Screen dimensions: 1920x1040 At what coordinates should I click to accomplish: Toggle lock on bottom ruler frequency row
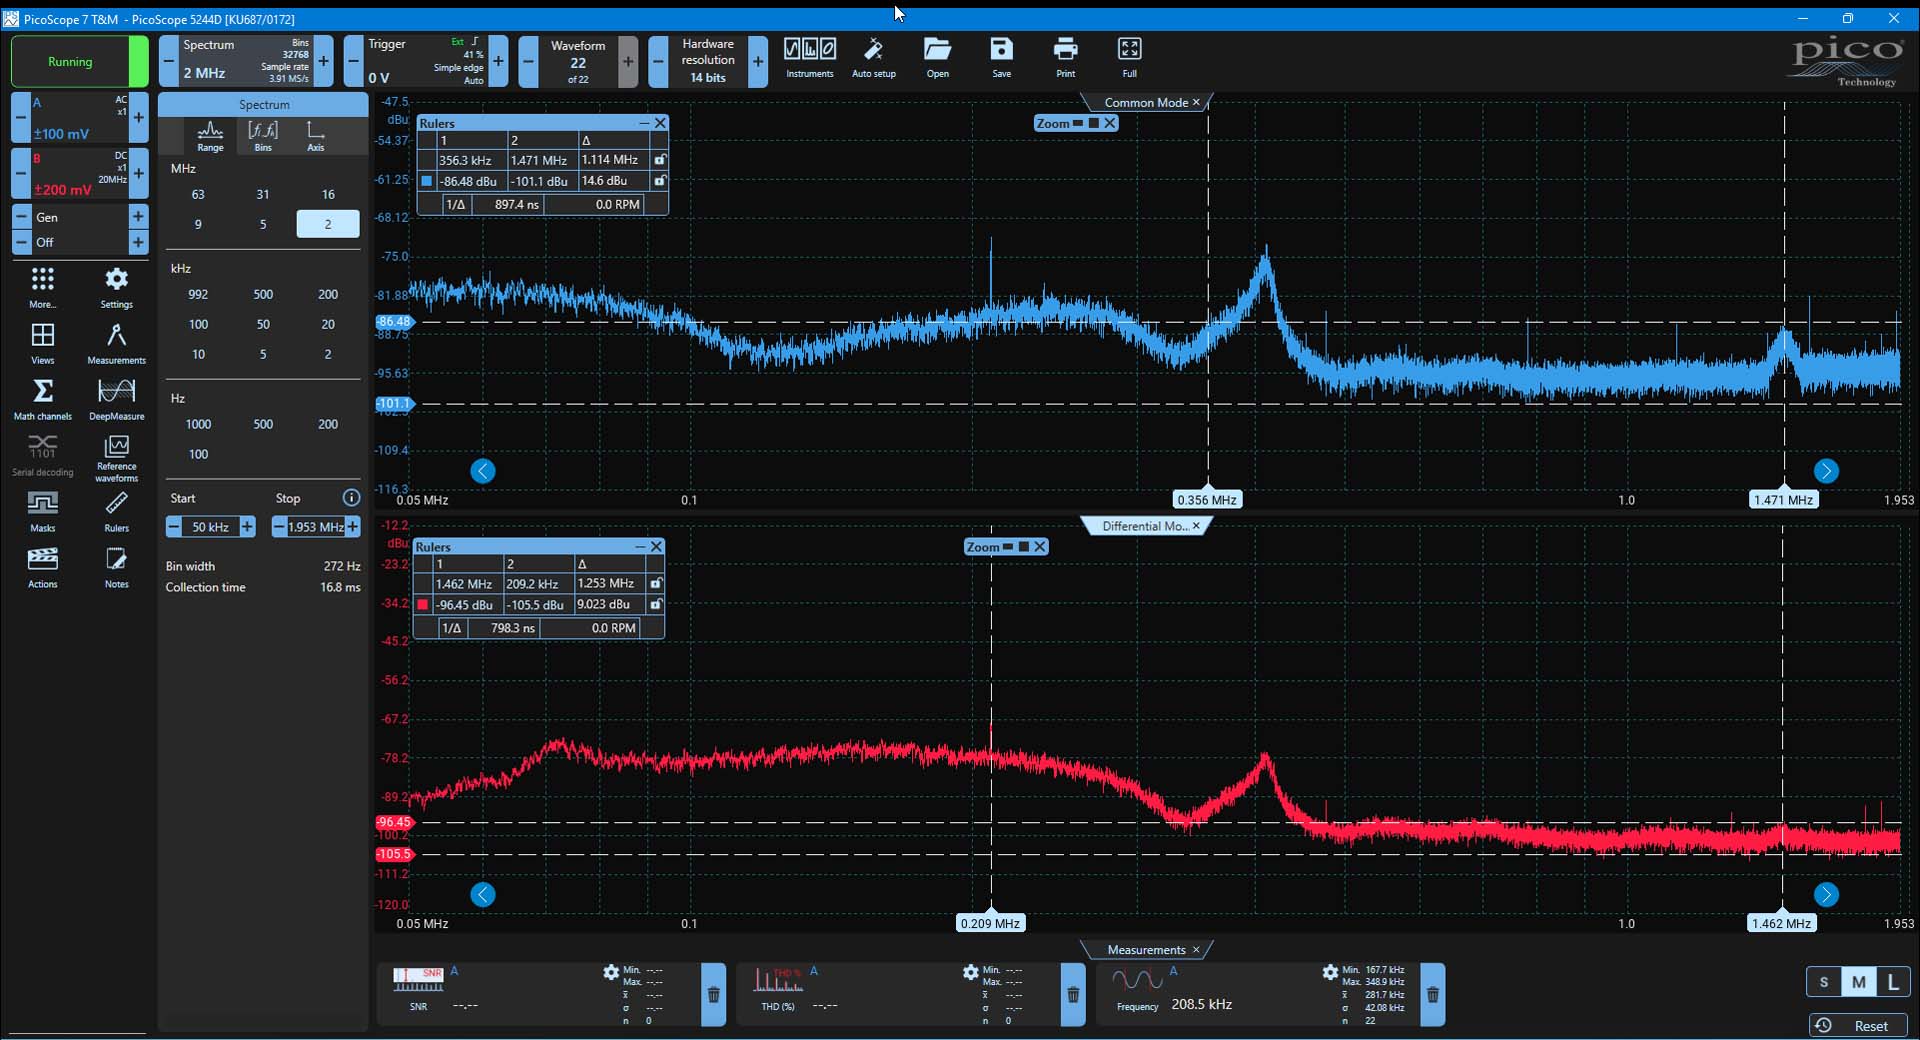pos(655,583)
